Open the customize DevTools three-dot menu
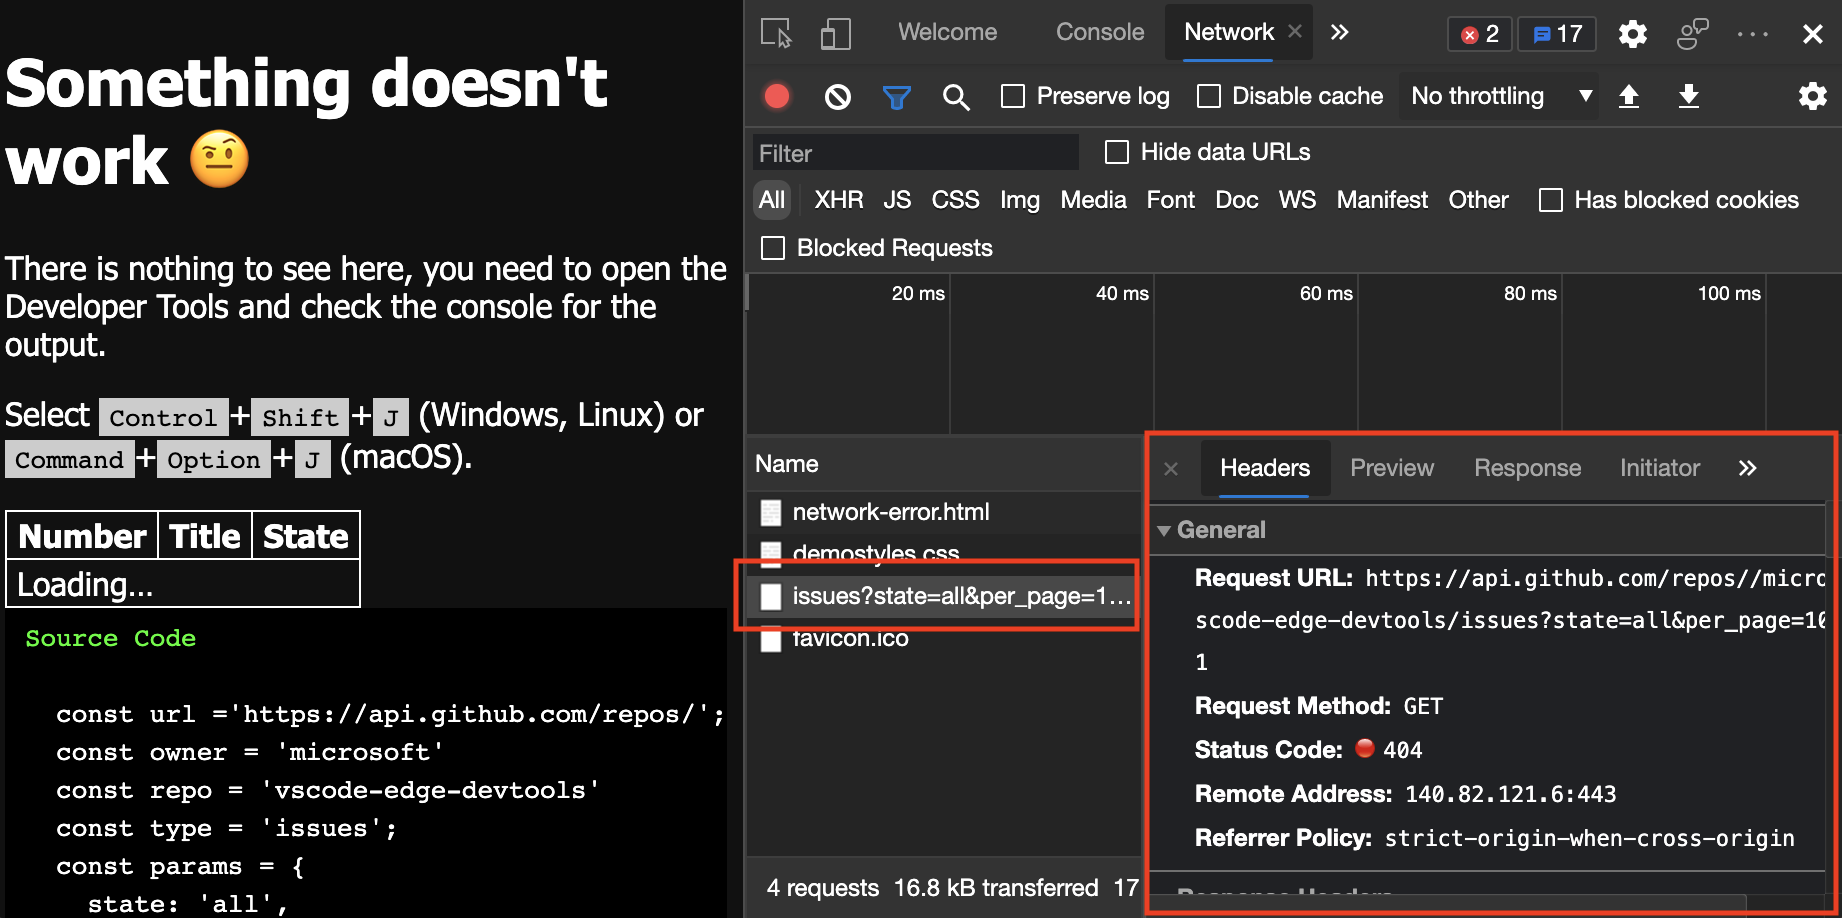The width and height of the screenshot is (1842, 918). click(1752, 34)
